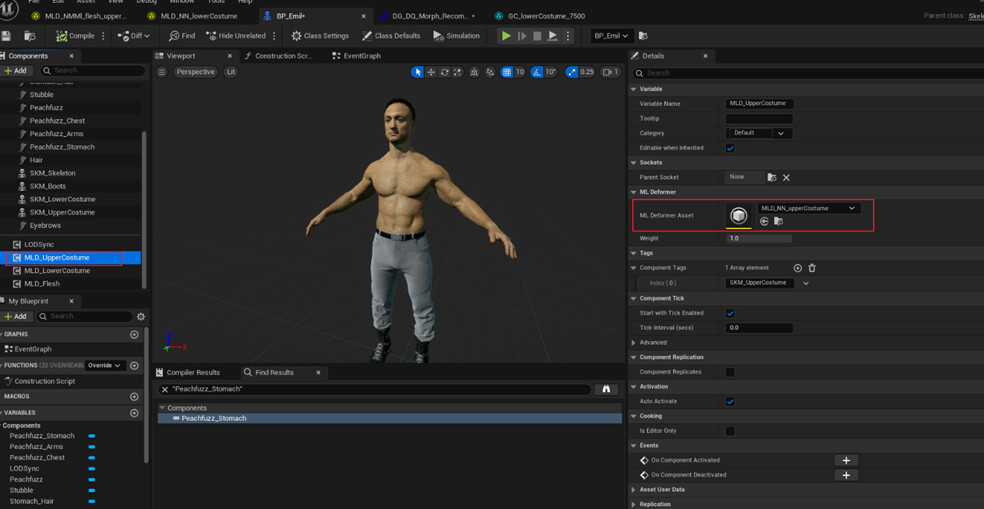Toggle the Component Replicates checkbox
The width and height of the screenshot is (984, 509).
click(730, 372)
